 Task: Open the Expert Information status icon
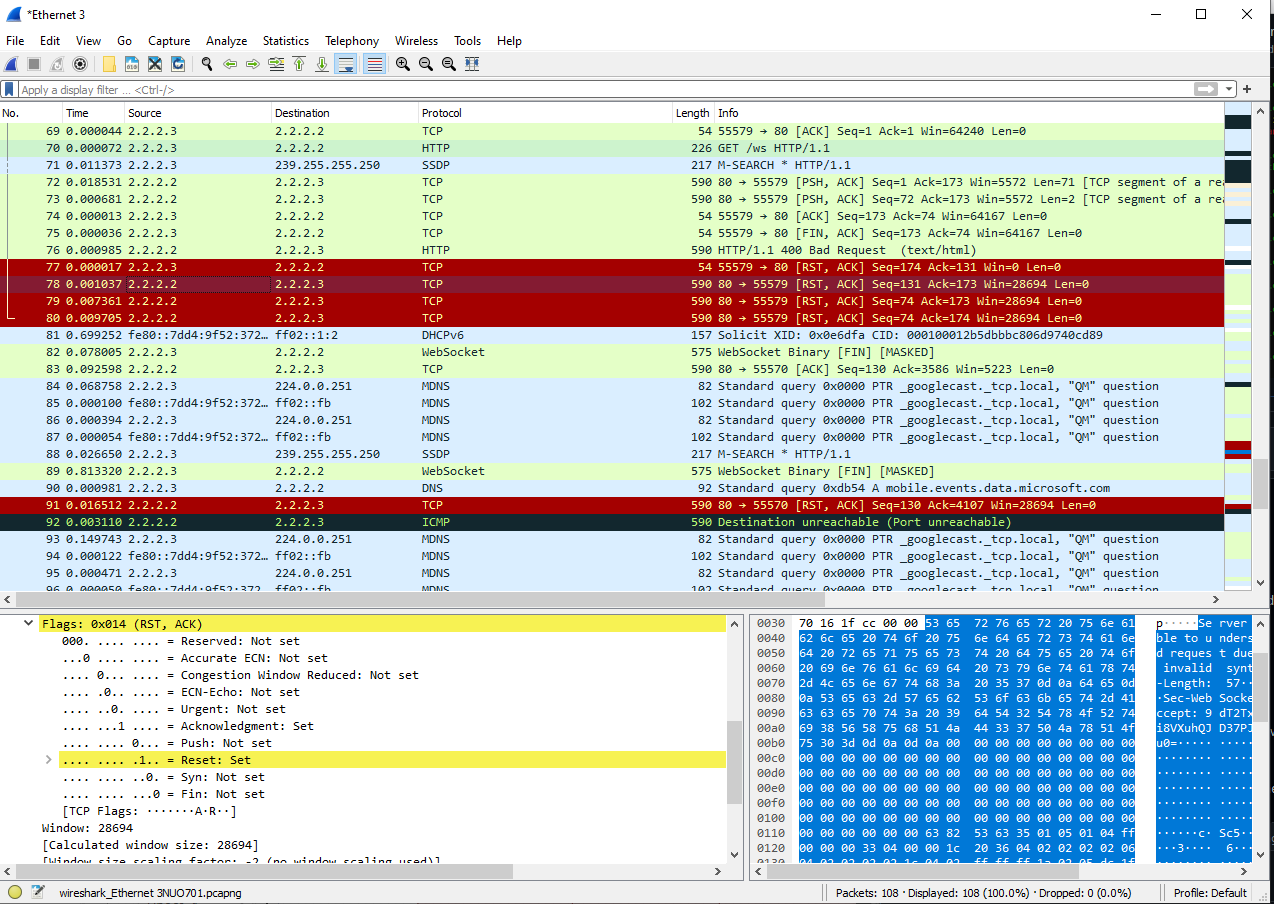coord(13,892)
